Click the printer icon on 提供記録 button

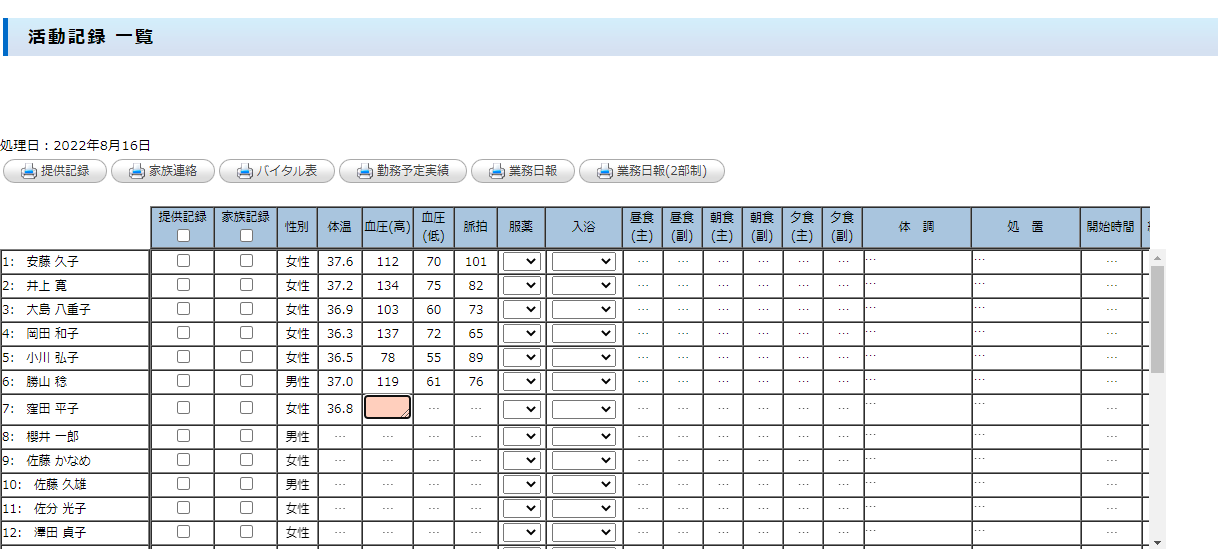coord(29,171)
